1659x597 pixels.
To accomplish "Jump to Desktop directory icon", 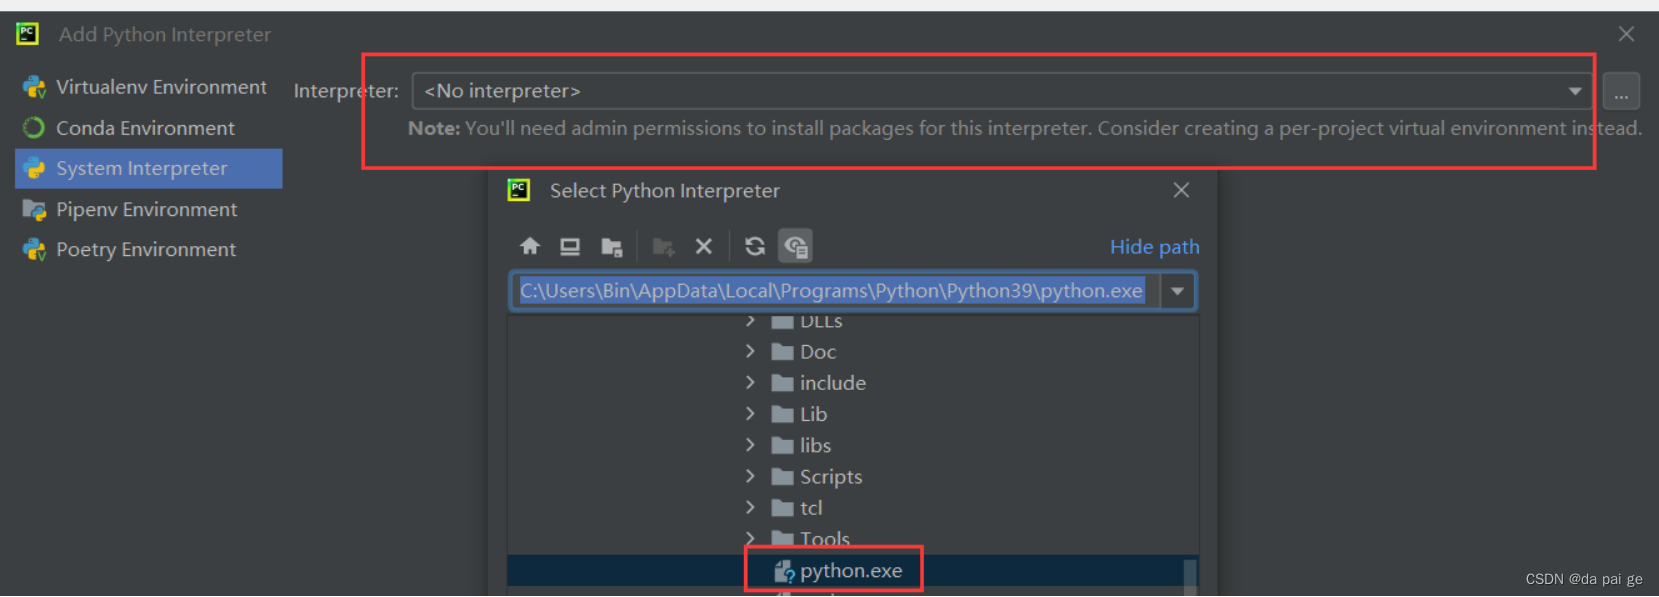I will (x=570, y=246).
